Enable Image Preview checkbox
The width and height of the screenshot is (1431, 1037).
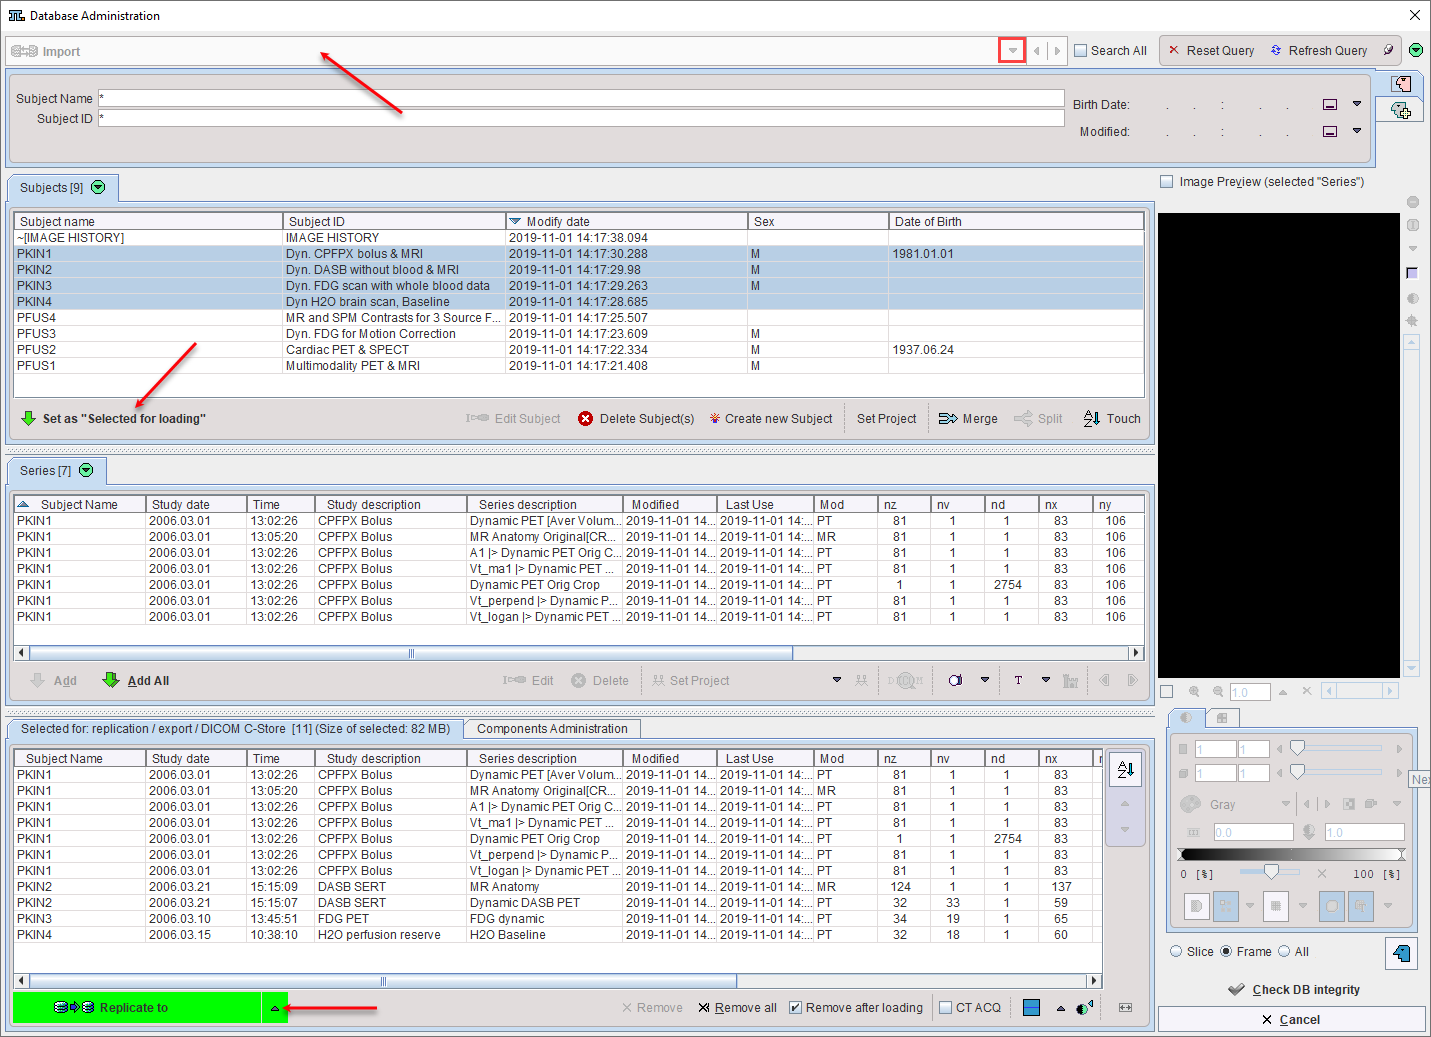pyautogui.click(x=1166, y=181)
